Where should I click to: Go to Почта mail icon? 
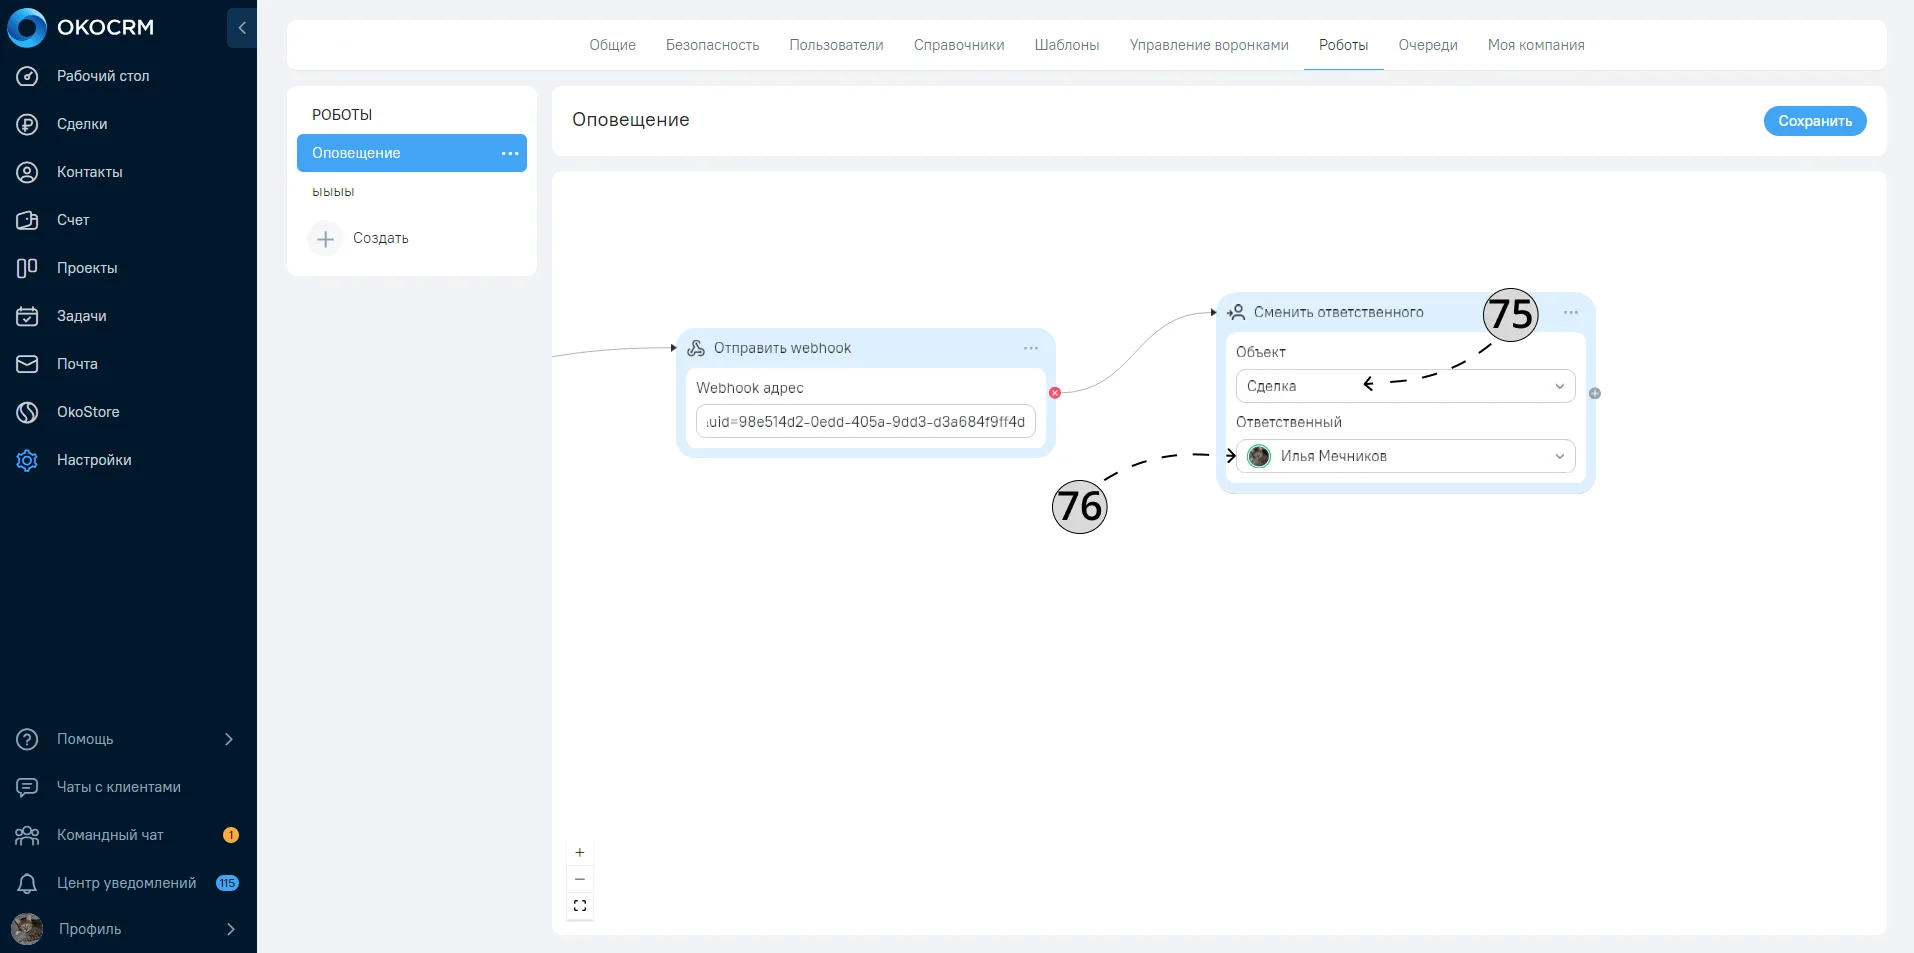click(27, 364)
